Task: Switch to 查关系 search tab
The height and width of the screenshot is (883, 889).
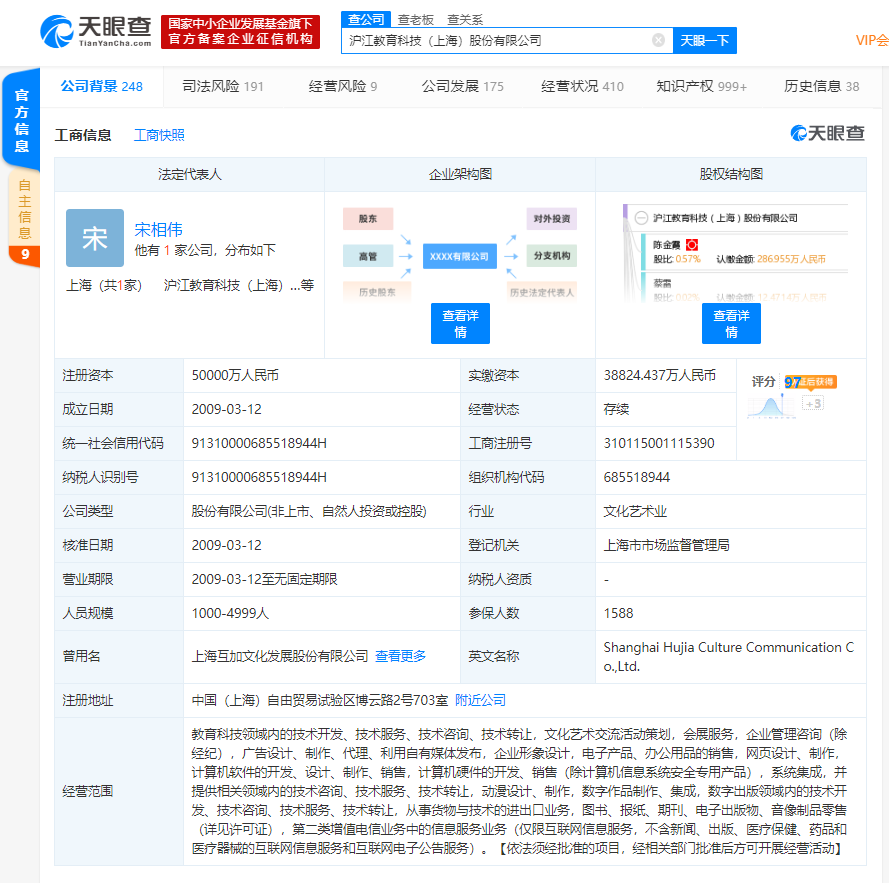Action: coord(465,20)
